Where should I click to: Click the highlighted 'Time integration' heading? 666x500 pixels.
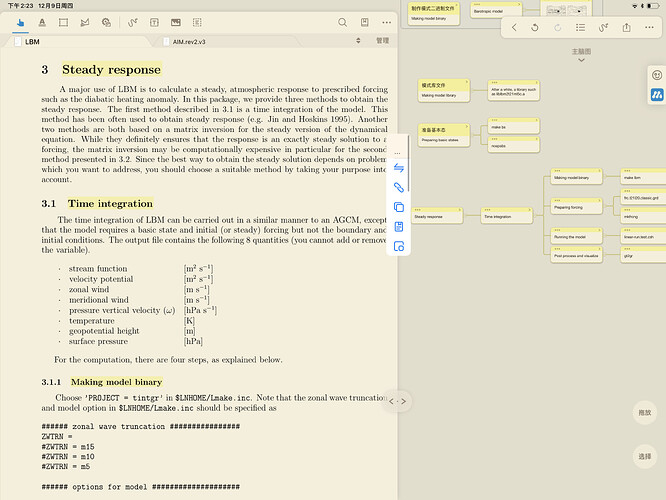click(110, 203)
